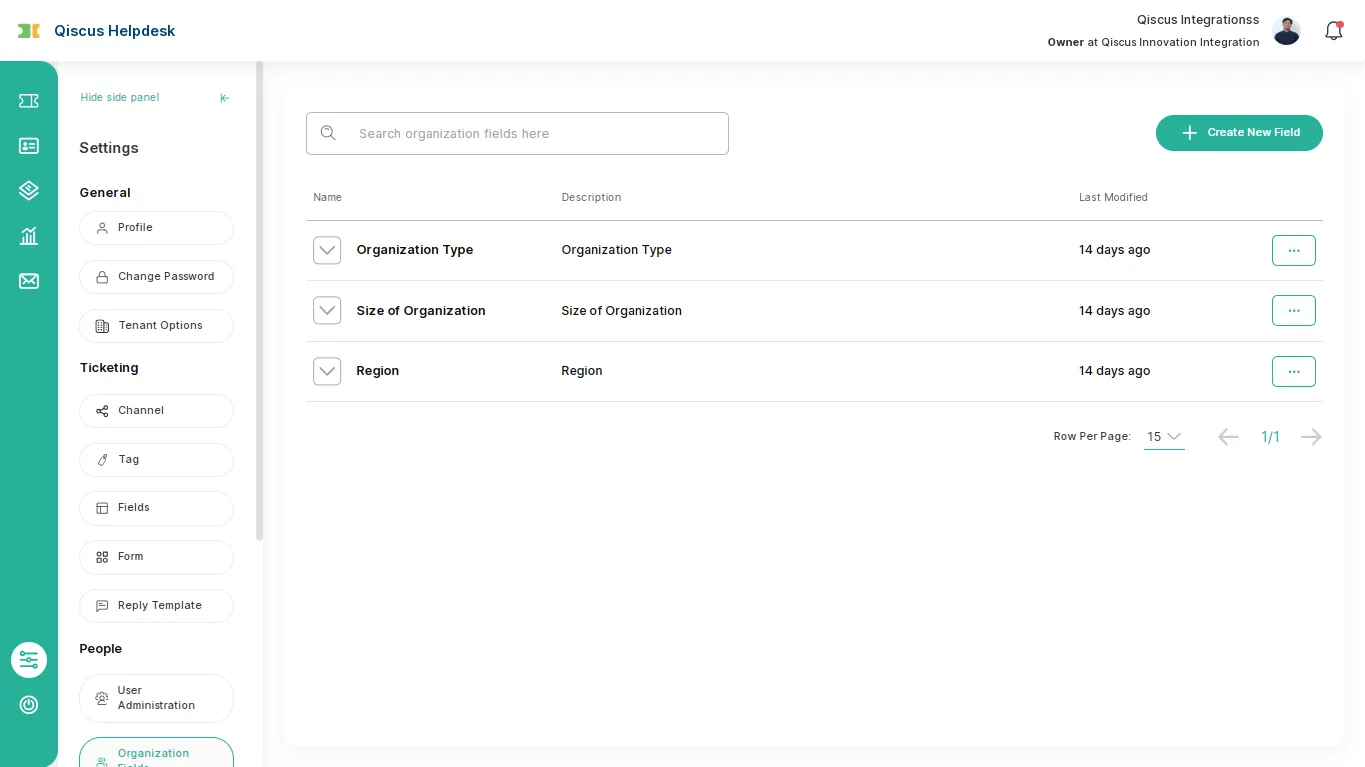Open the Tenant Options settings menu
Viewport: 1365px width, 767px height.
pos(156,326)
